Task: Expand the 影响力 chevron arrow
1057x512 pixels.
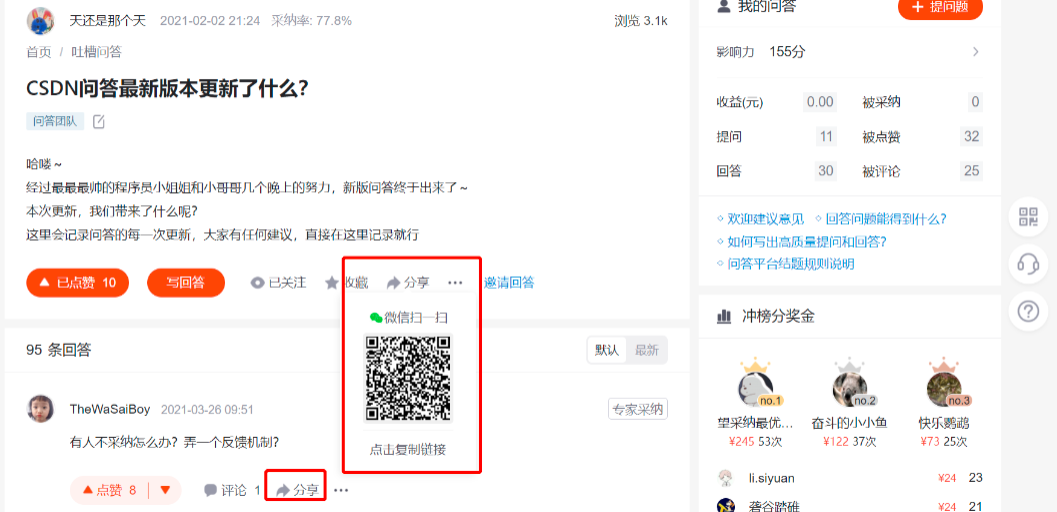Action: coord(975,52)
